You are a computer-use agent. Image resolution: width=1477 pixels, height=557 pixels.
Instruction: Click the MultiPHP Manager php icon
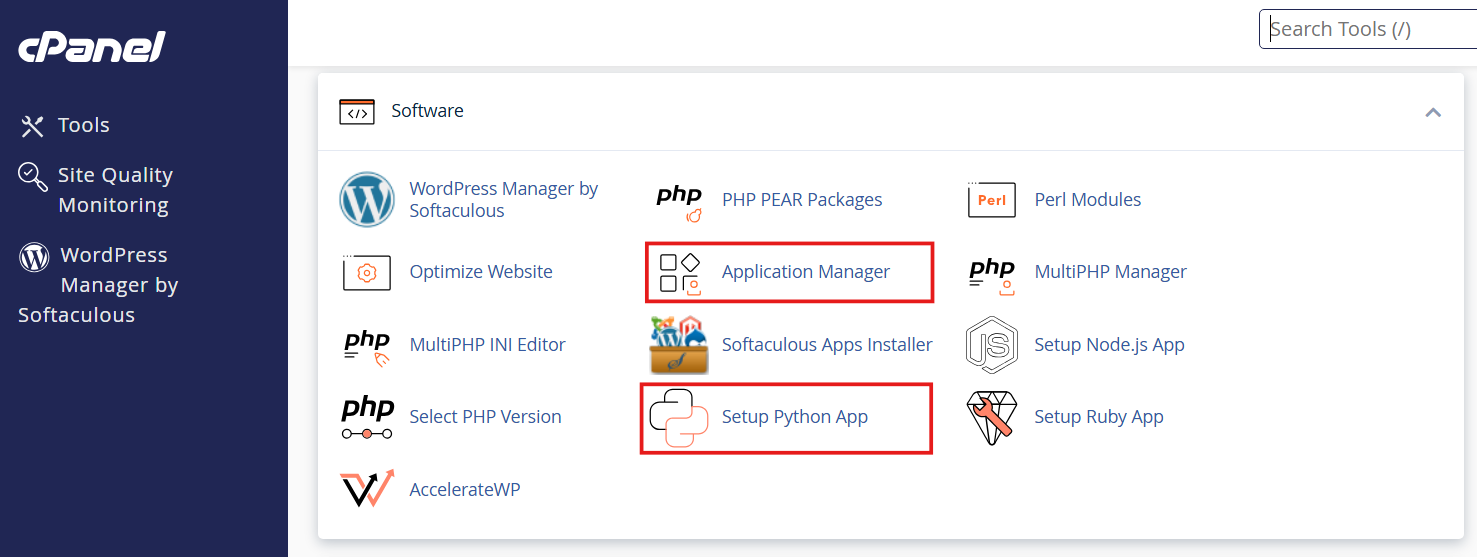(992, 275)
